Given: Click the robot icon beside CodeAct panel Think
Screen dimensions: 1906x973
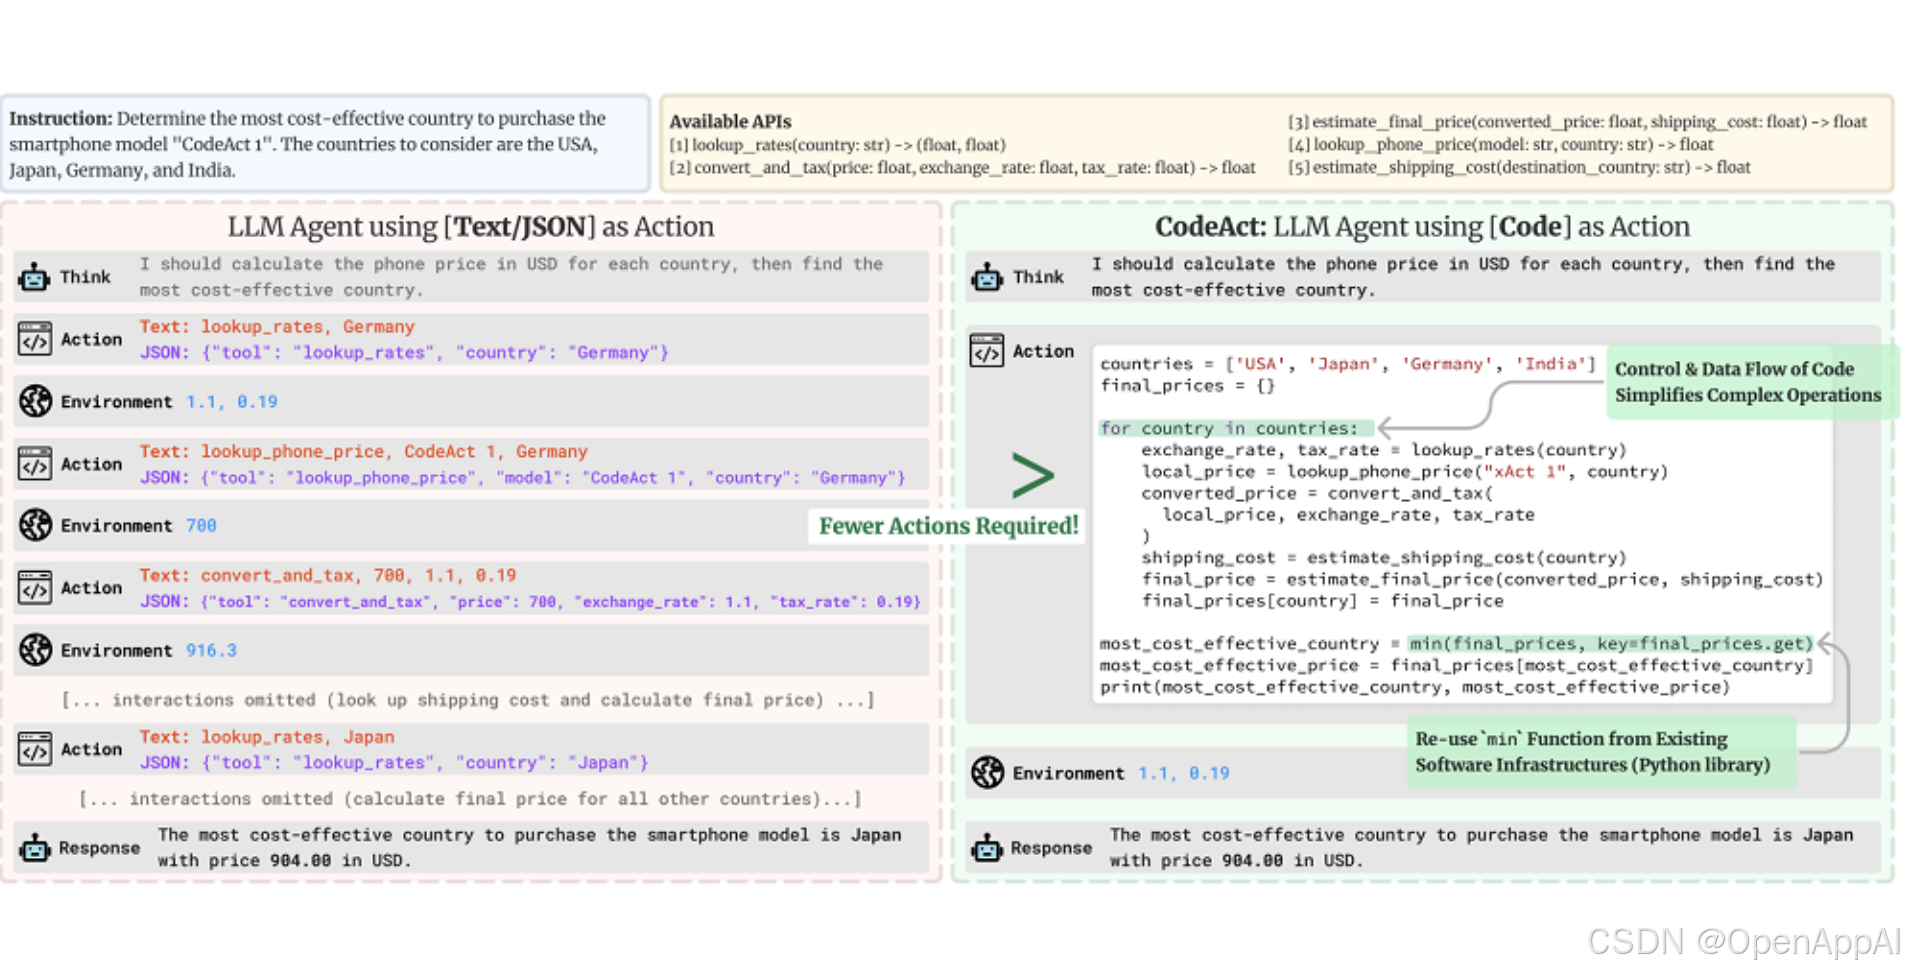Looking at the screenshot, I should tap(987, 277).
